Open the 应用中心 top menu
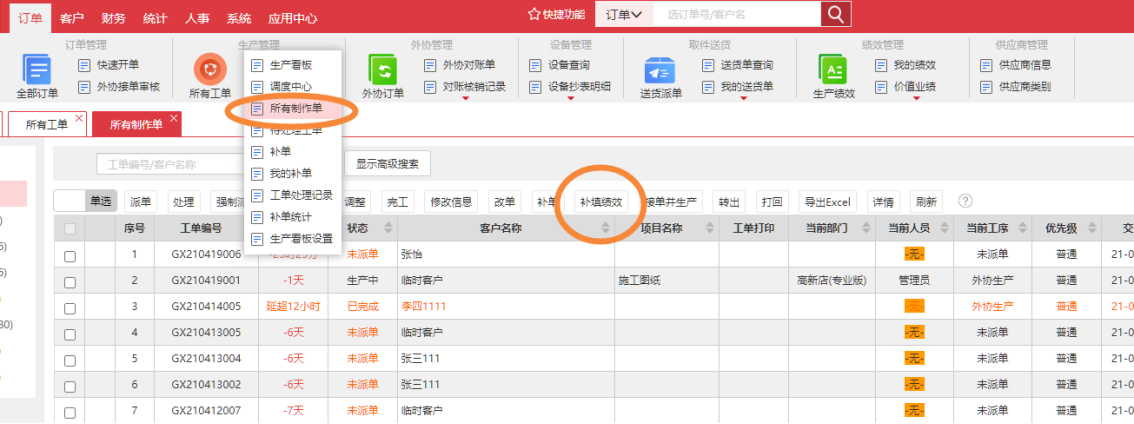 [292, 19]
